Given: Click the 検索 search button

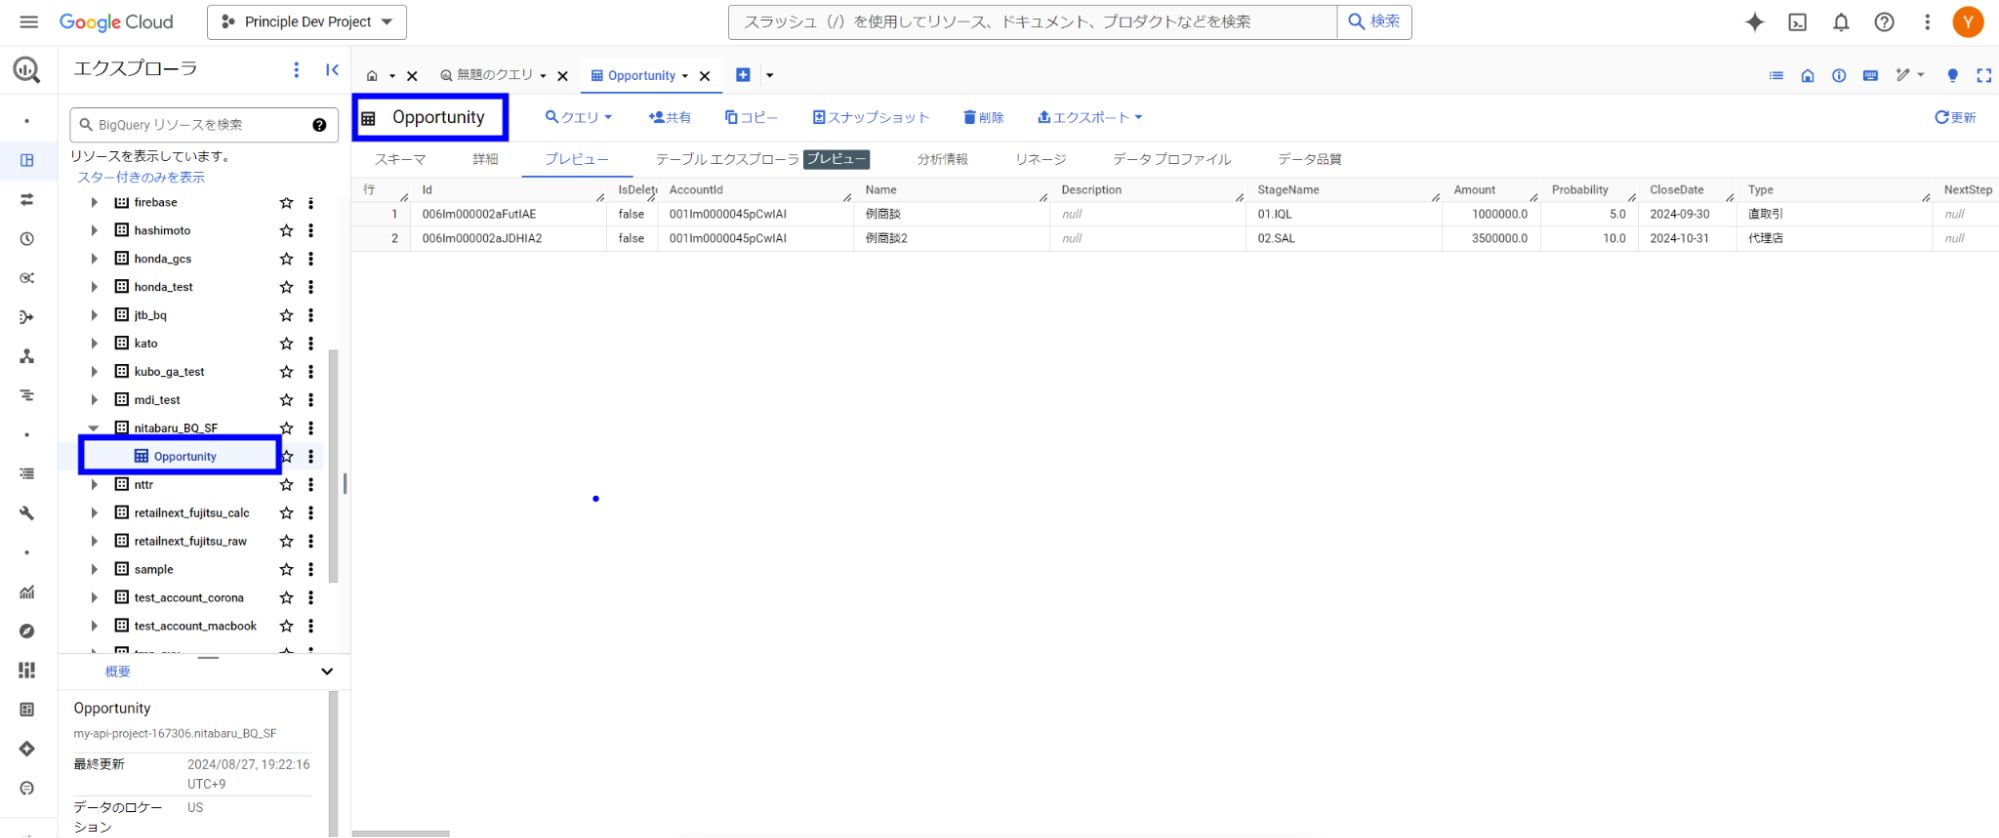Looking at the screenshot, I should coord(1373,22).
